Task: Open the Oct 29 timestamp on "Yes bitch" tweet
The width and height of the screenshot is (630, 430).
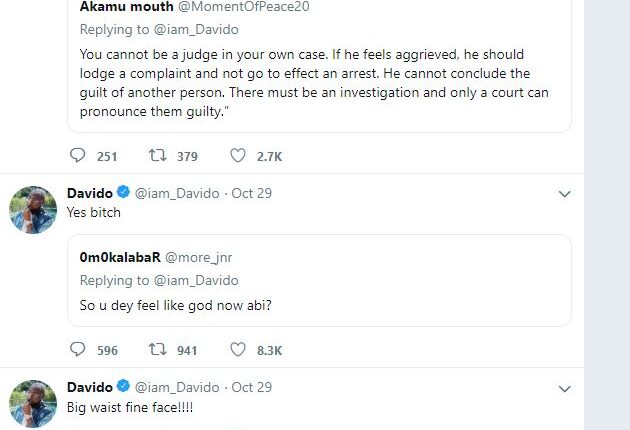Action: coord(252,193)
